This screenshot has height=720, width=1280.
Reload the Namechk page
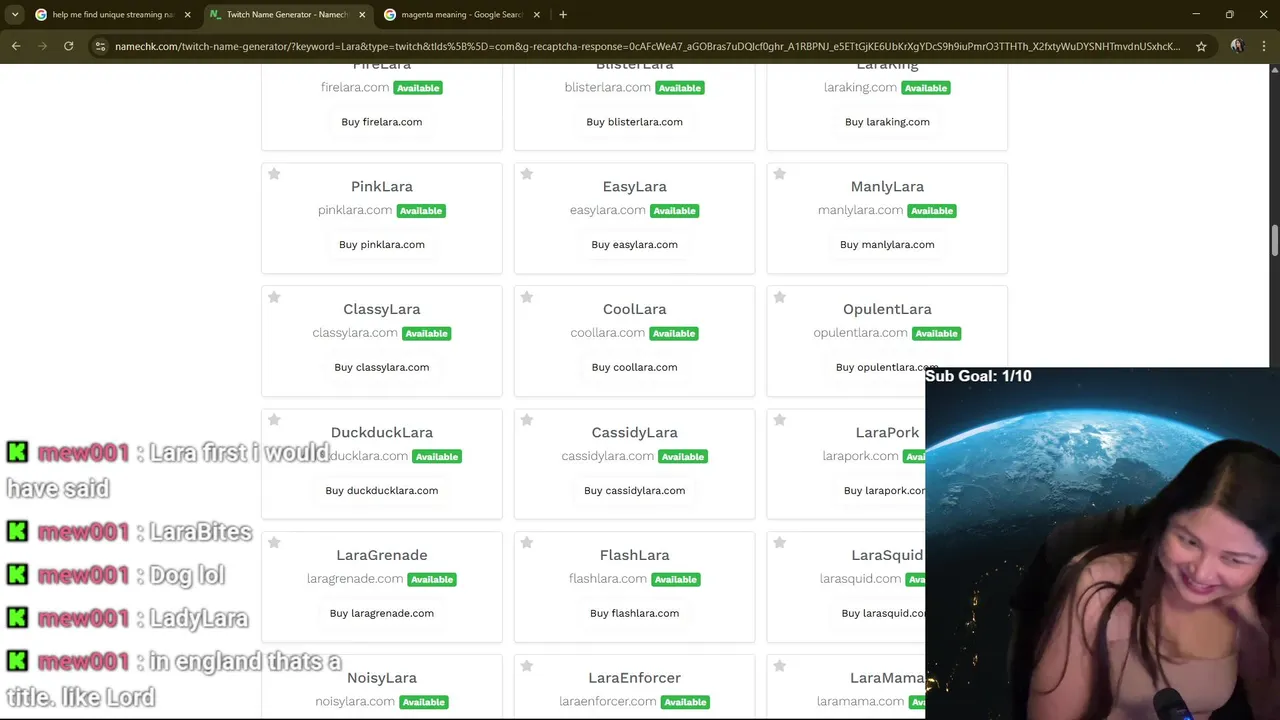pyautogui.click(x=68, y=46)
